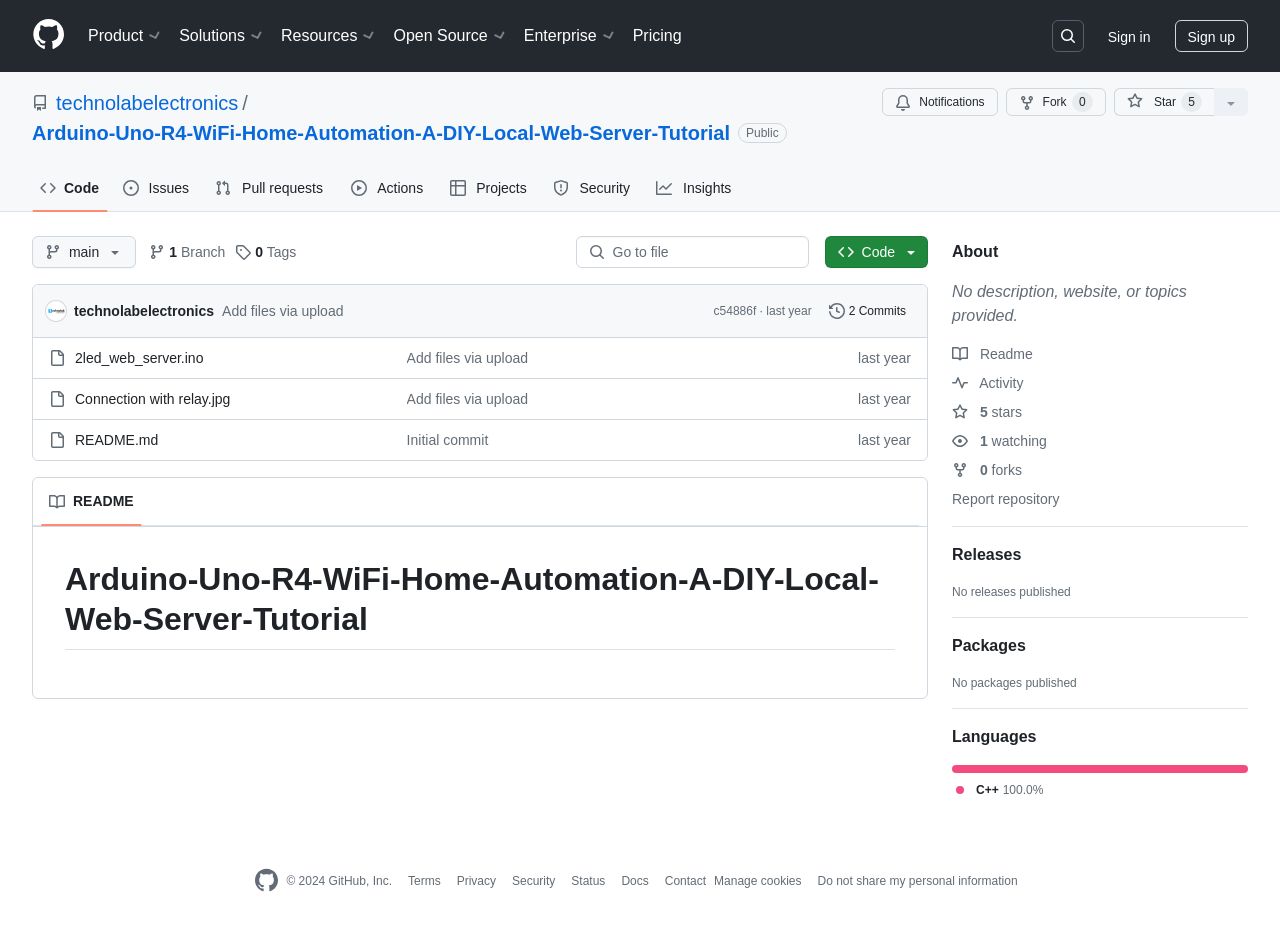Star this repository
Viewport: 1280px width, 934px height.
point(1164,102)
